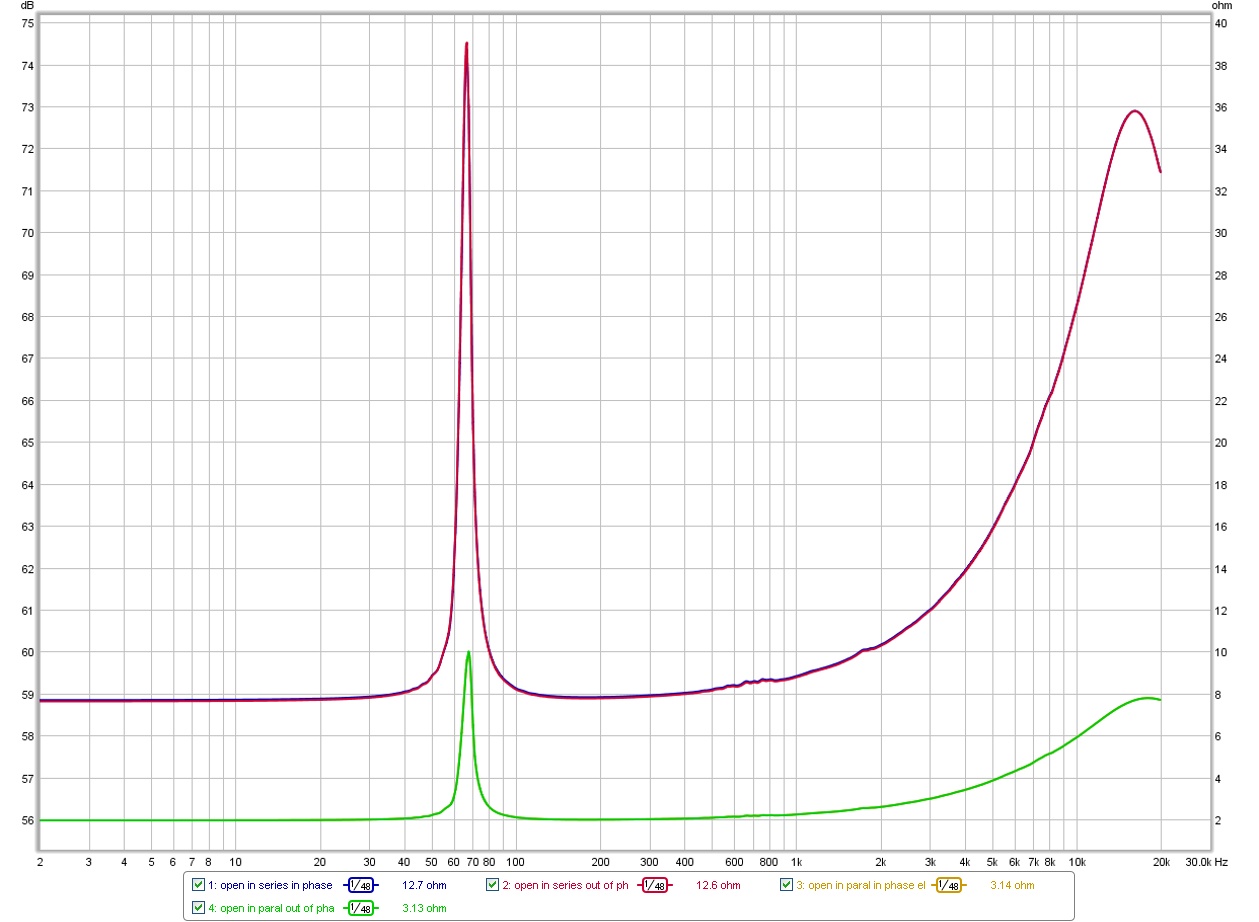Click the '20k' frequency axis label
The width and height of the screenshot is (1259, 922).
pyautogui.click(x=1161, y=861)
